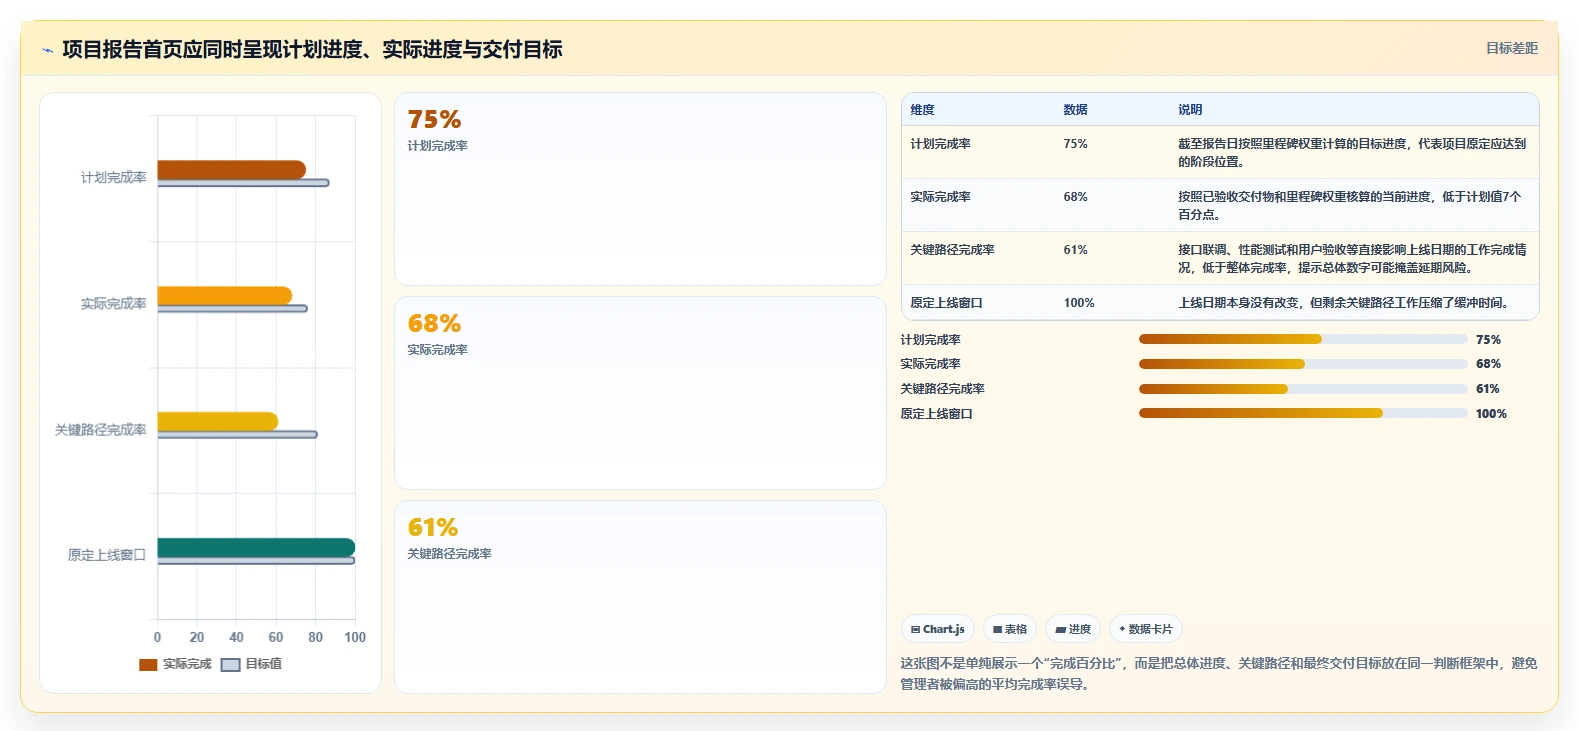Click the 原定上线窗口 y-axis label in chart

coord(107,555)
